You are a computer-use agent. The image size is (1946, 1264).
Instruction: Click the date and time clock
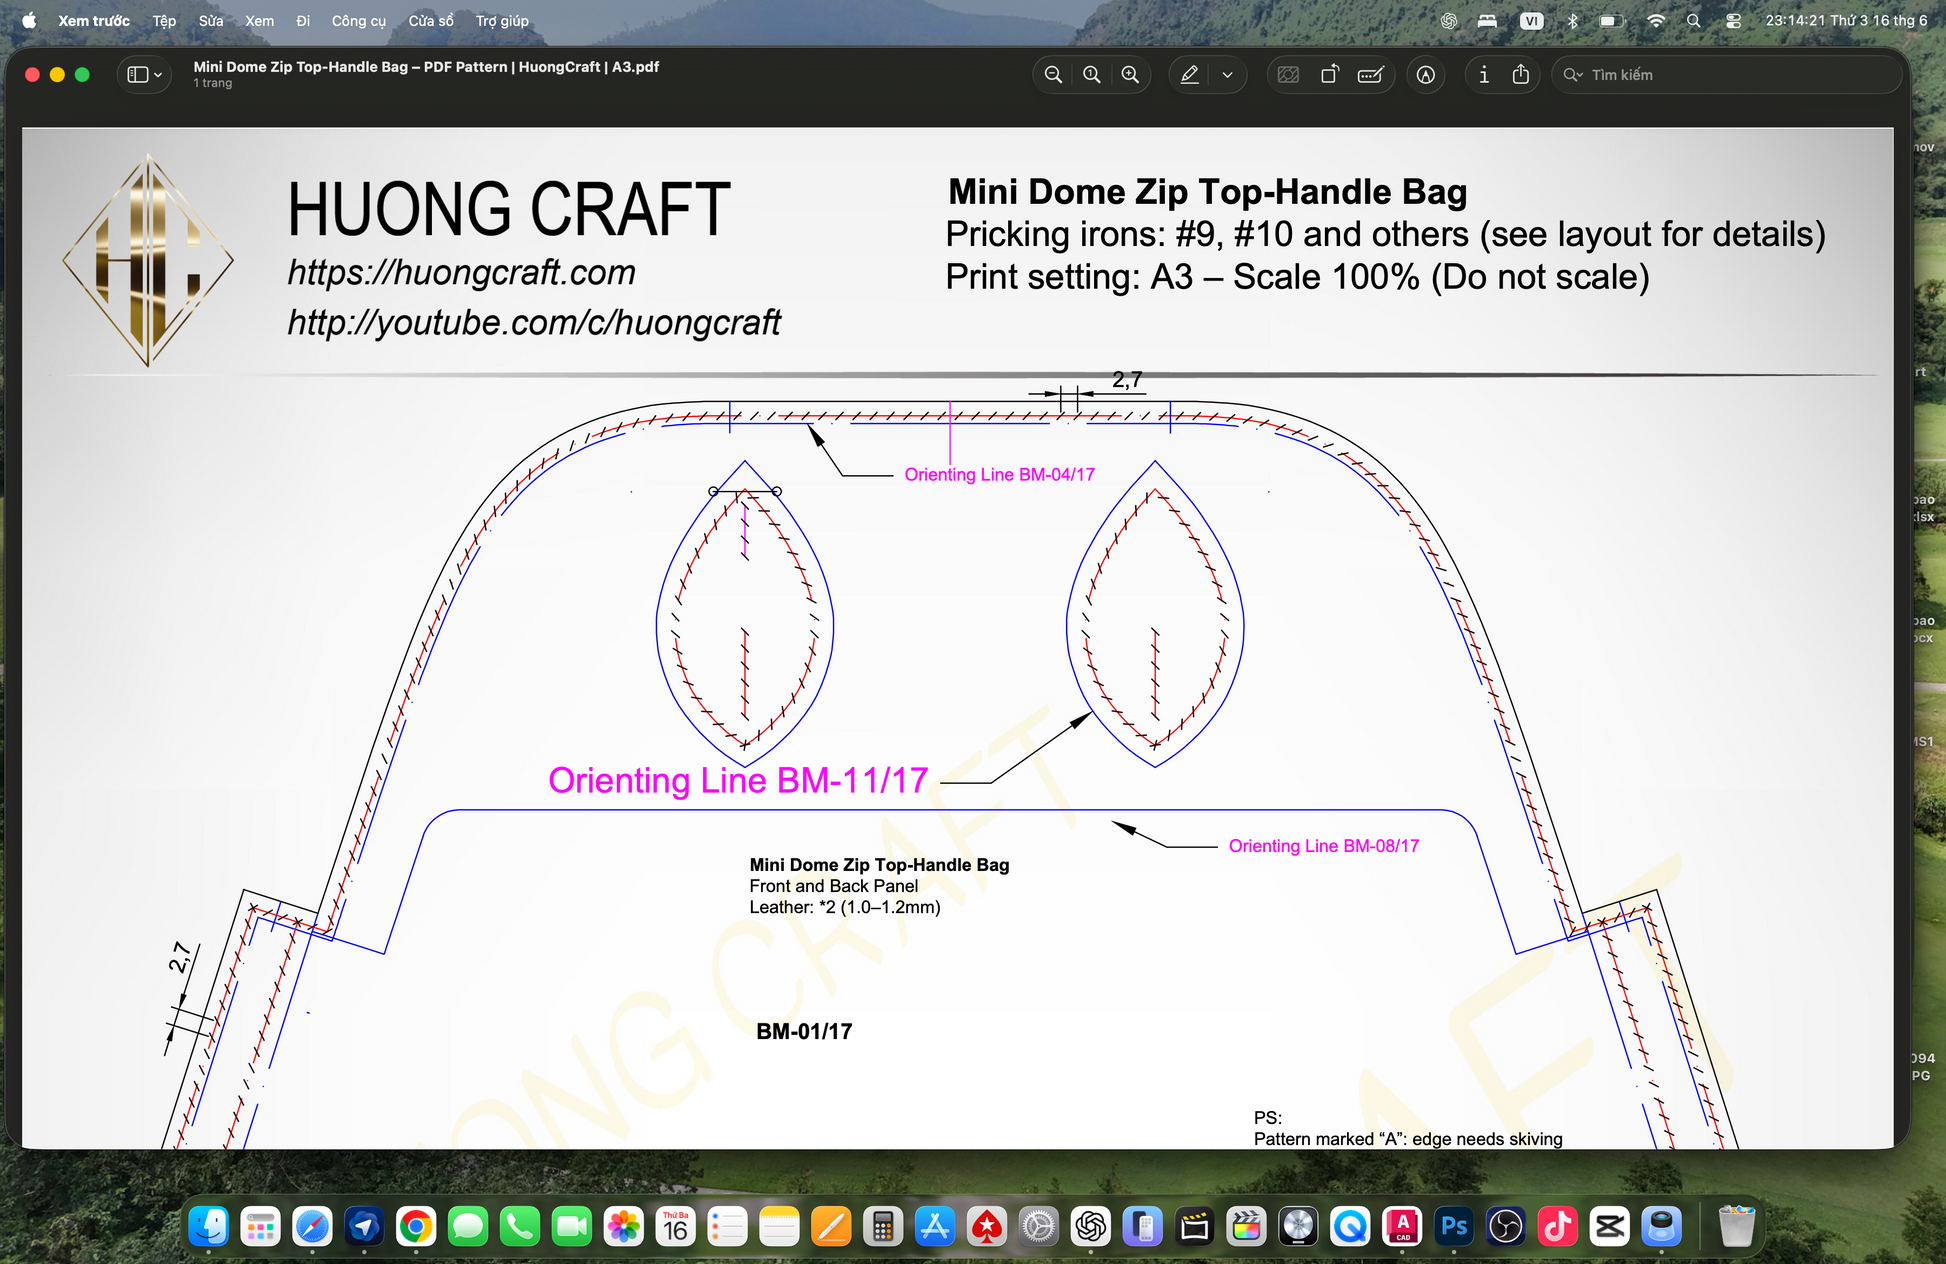pyautogui.click(x=1846, y=21)
